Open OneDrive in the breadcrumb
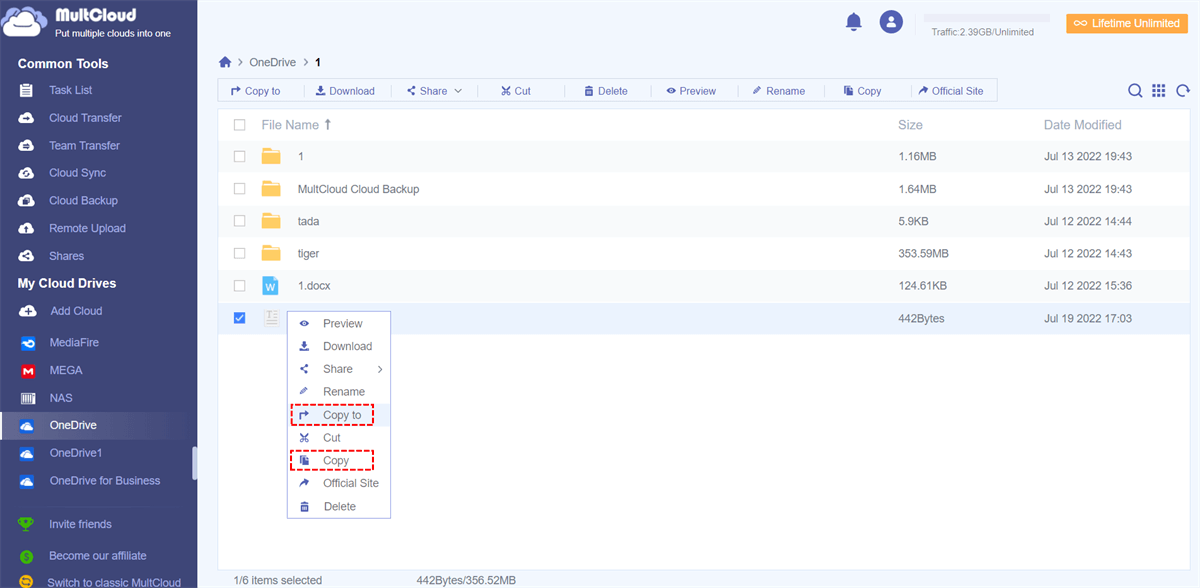The width and height of the screenshot is (1200, 588). point(272,62)
